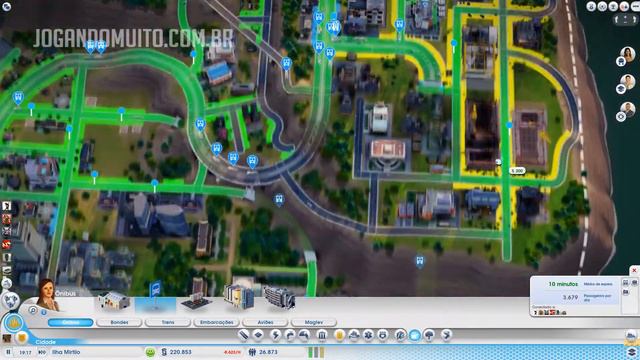Pause the game simulation
This screenshot has width=640, height=360.
8,352
